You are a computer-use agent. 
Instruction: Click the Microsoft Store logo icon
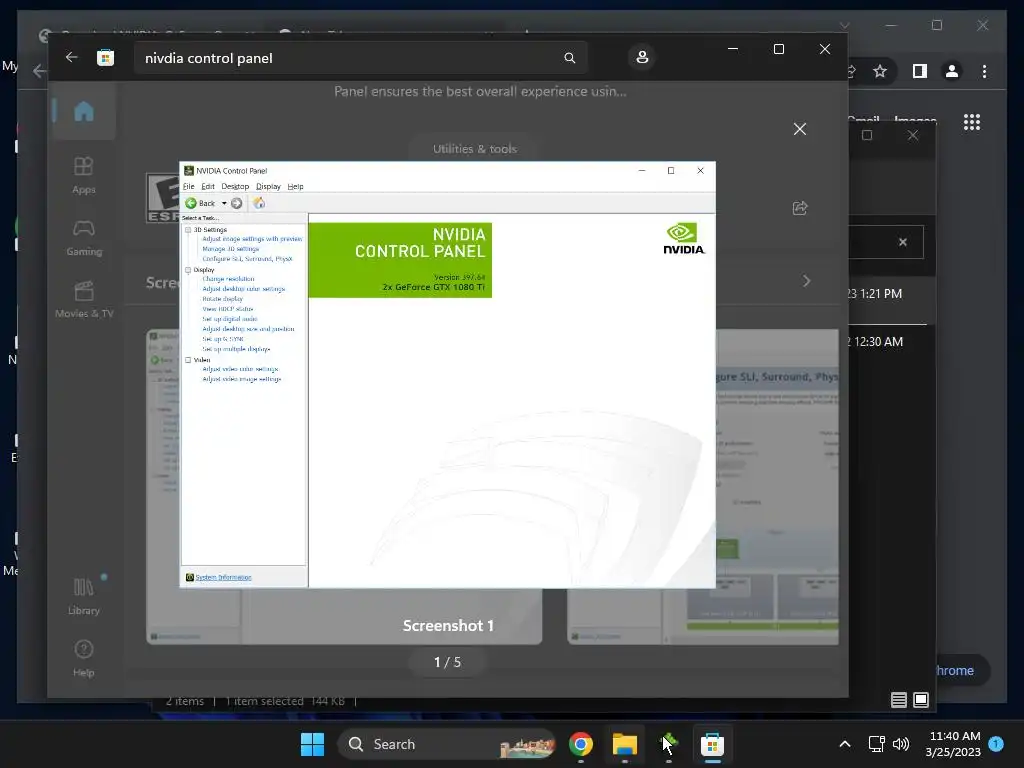105,57
